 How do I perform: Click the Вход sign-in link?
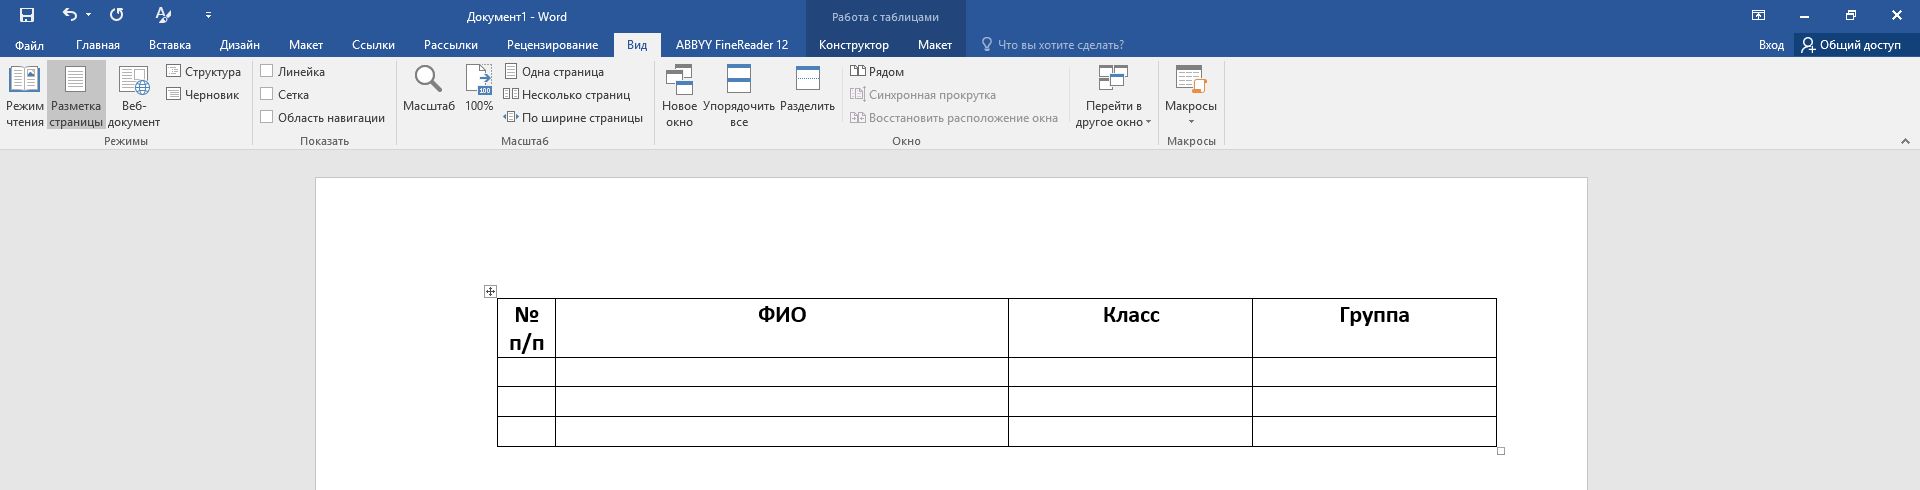1771,45
